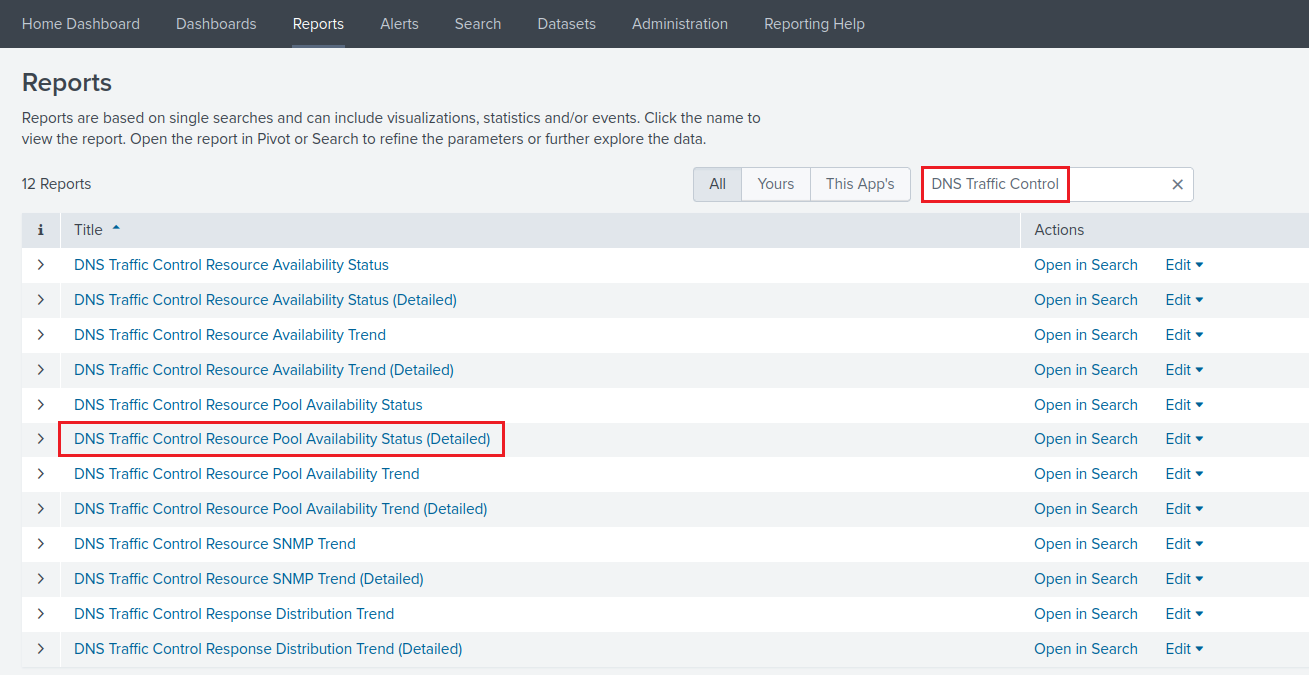Open the Administration menu item

pos(680,24)
